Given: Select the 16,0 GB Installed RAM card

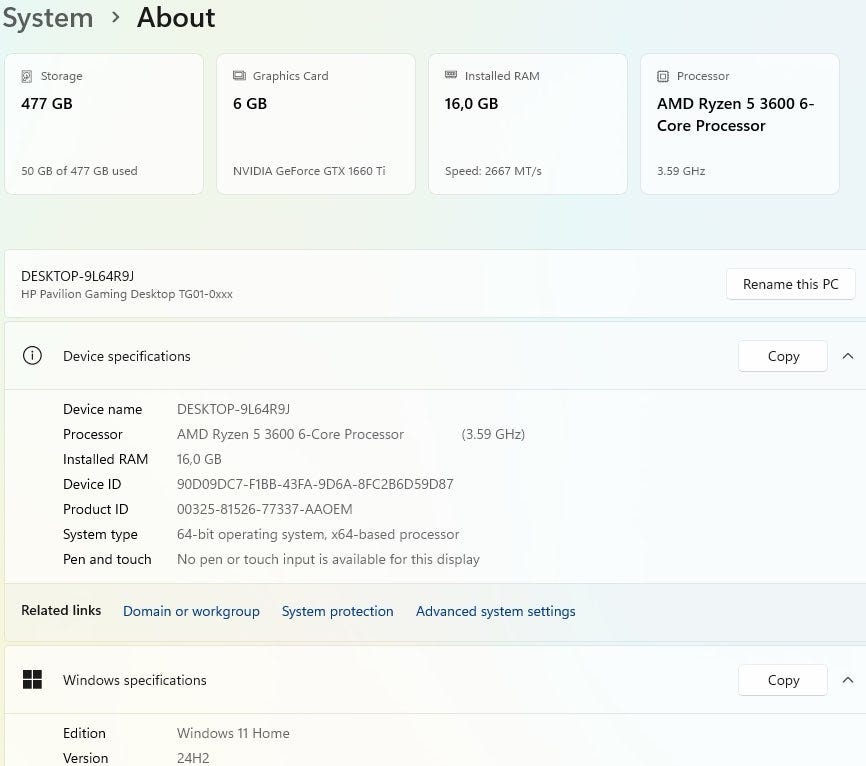Looking at the screenshot, I should 528,124.
